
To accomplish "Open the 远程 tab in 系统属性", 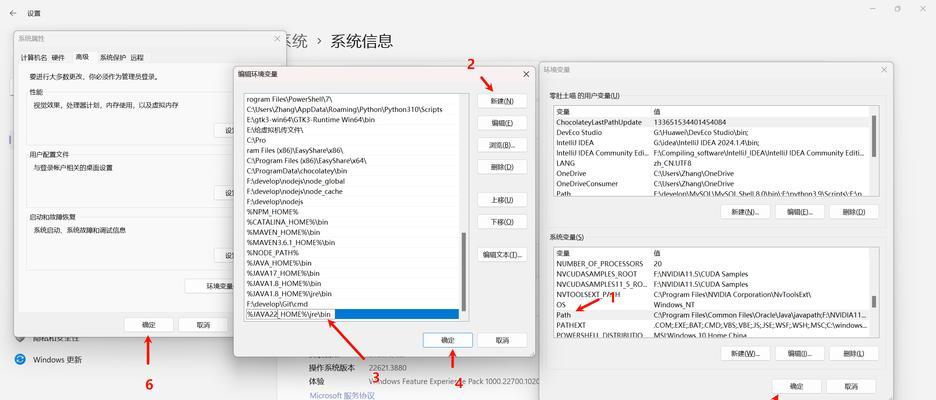I will [137, 57].
